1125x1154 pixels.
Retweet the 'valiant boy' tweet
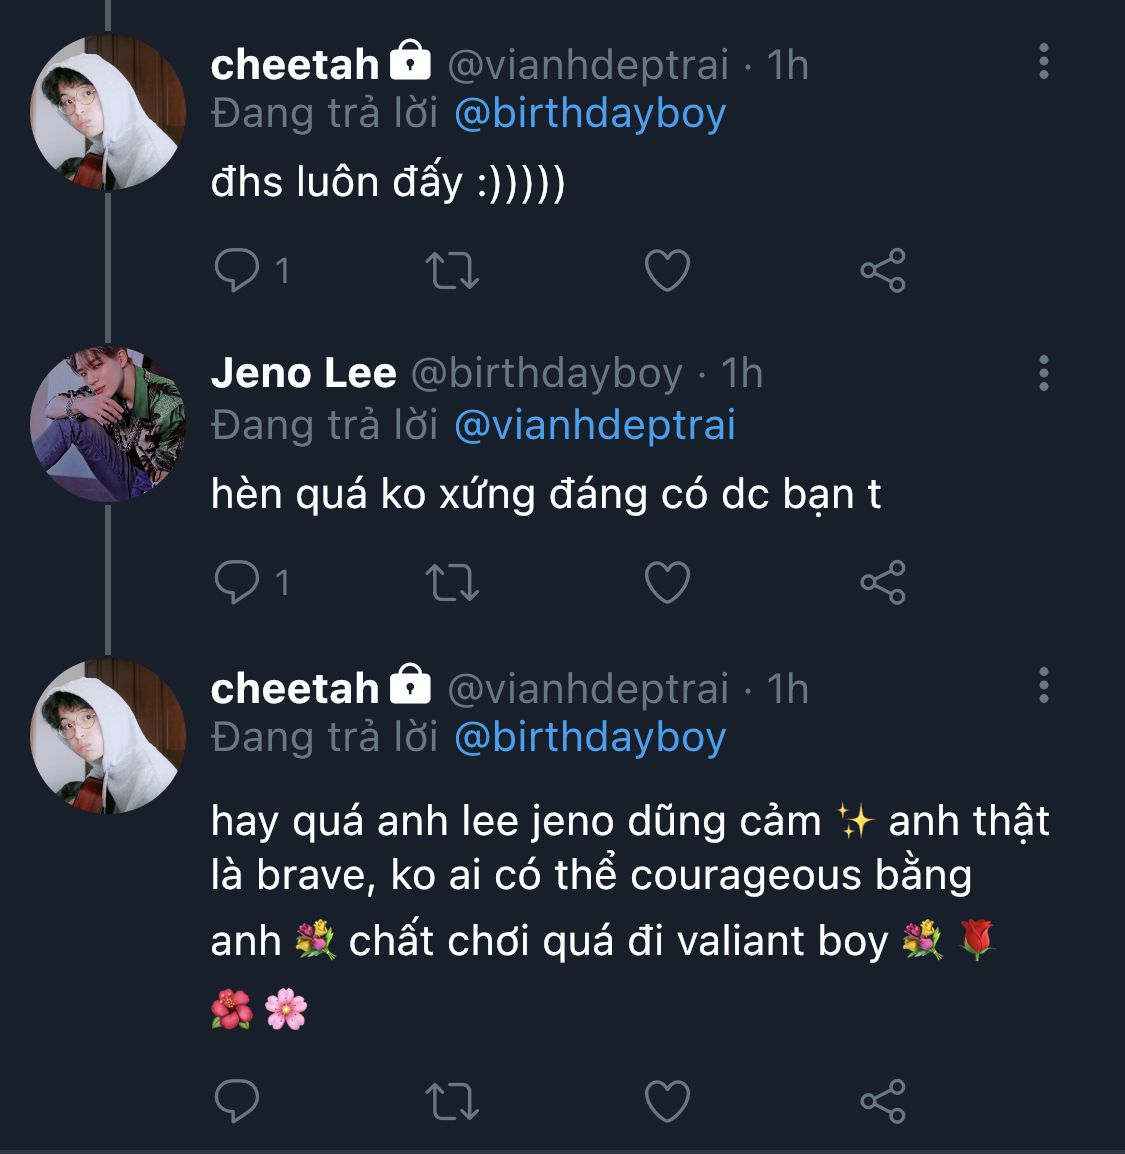tap(452, 1101)
